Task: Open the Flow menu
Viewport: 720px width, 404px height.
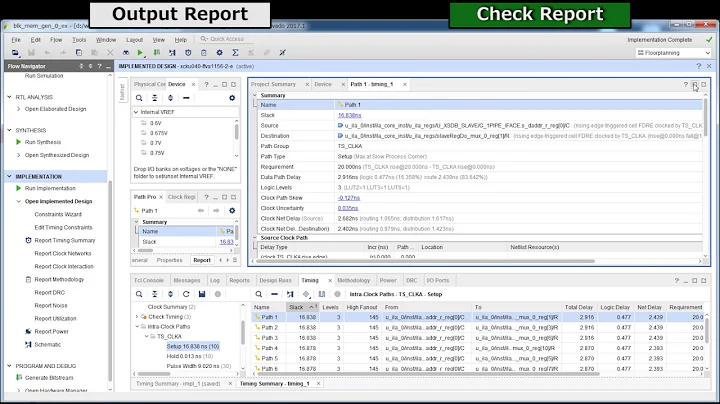Action: [56, 40]
